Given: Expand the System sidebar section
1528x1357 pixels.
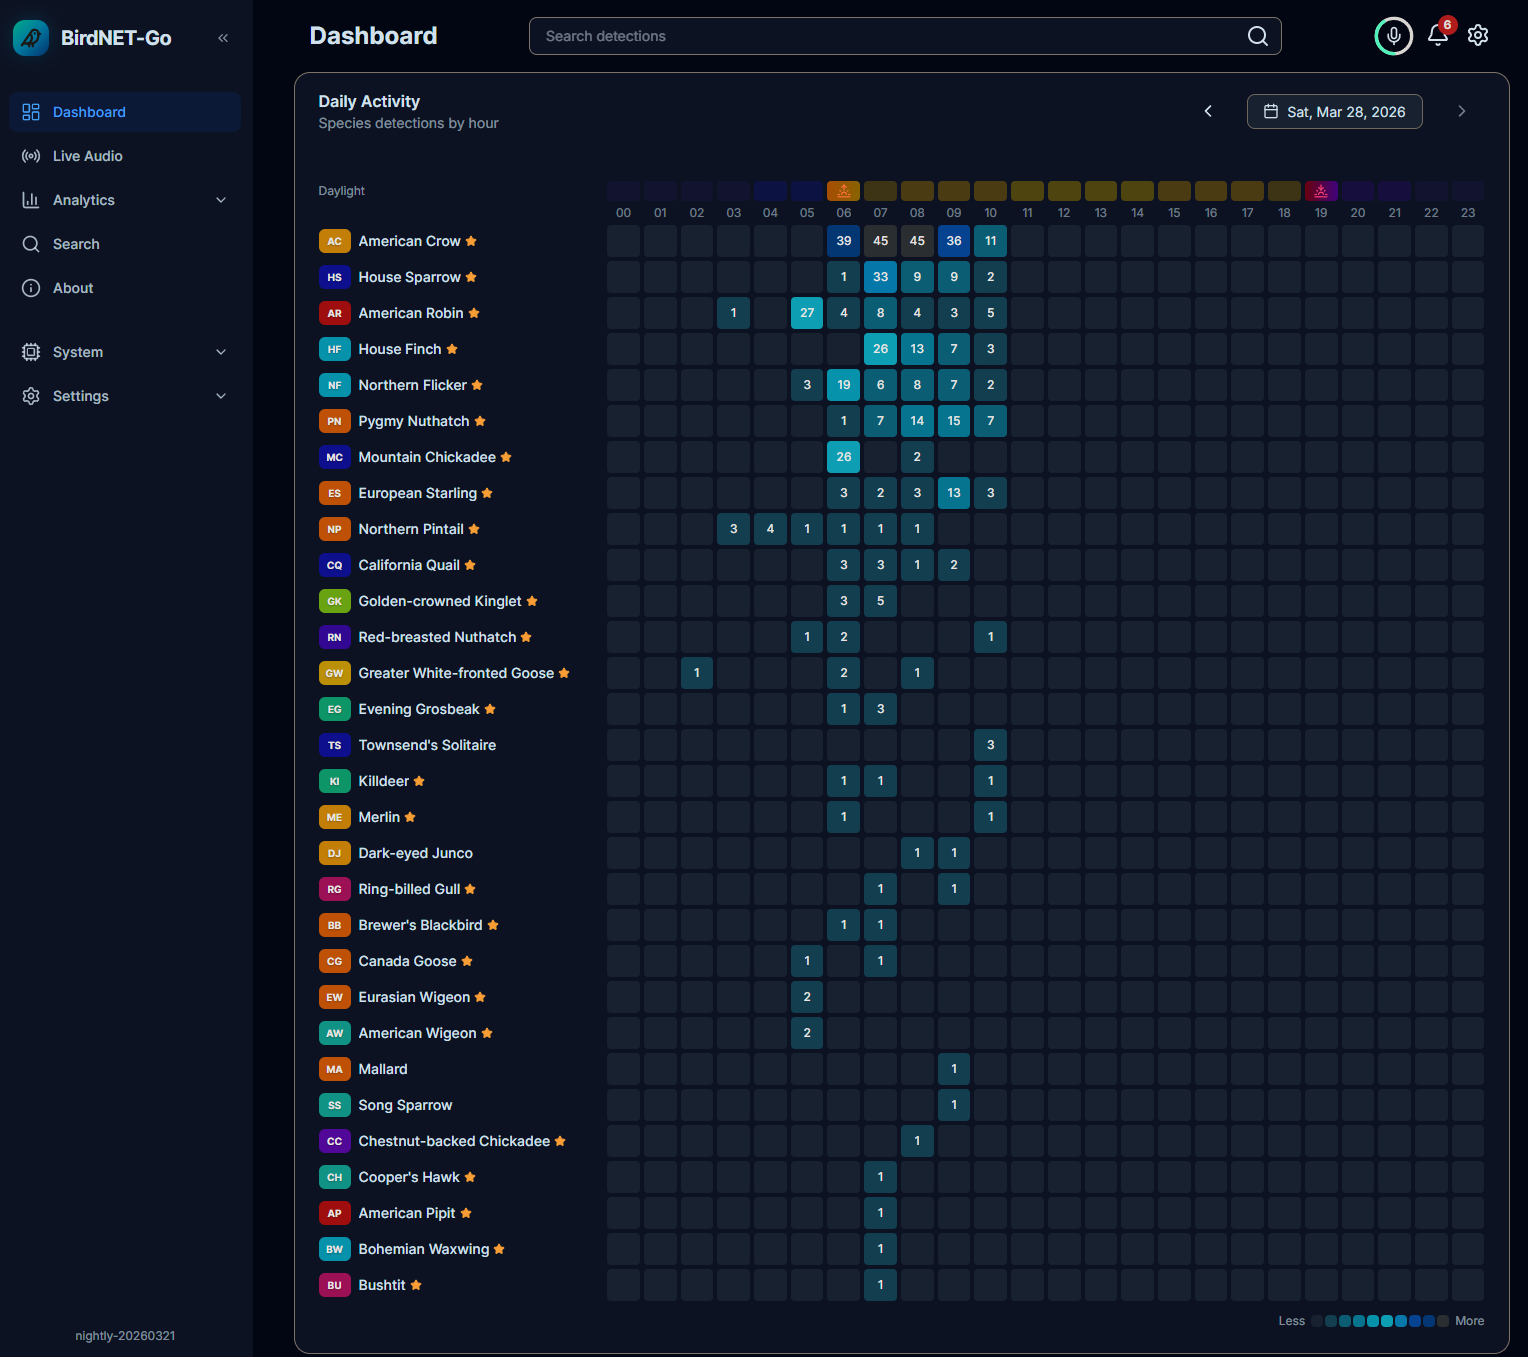Looking at the screenshot, I should tap(125, 352).
